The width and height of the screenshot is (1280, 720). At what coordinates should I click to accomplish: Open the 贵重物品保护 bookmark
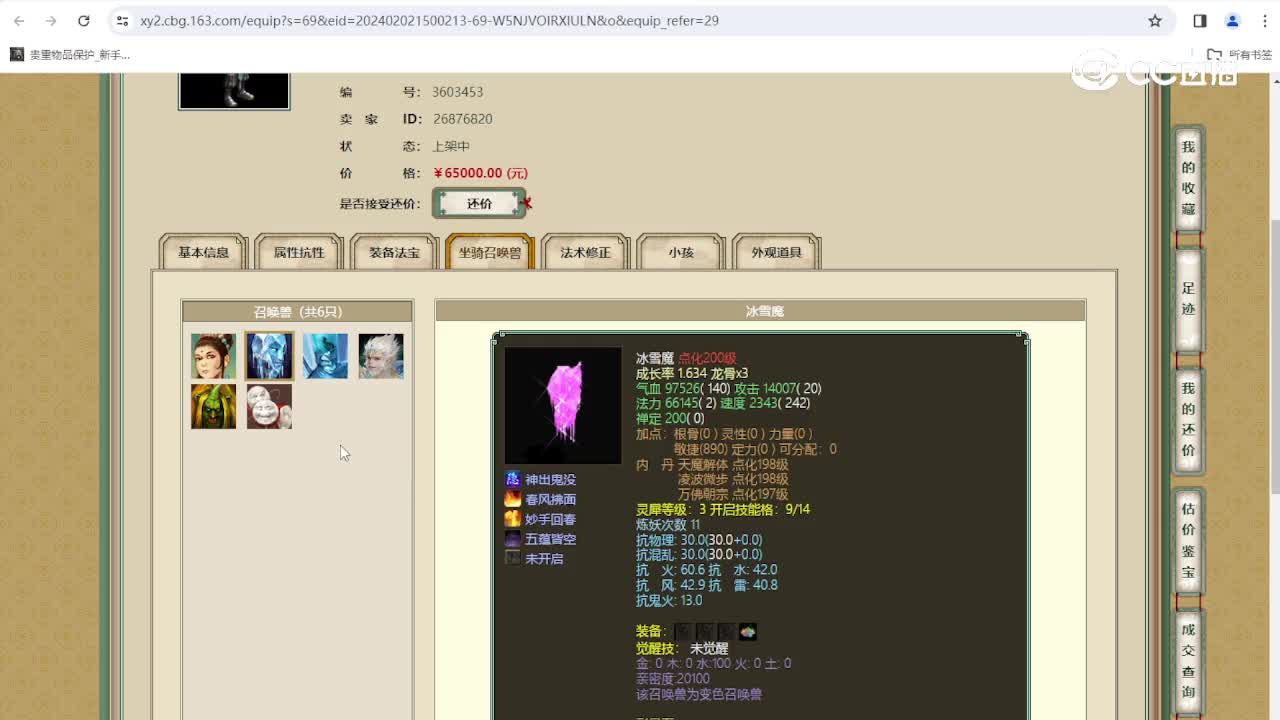coord(70,55)
